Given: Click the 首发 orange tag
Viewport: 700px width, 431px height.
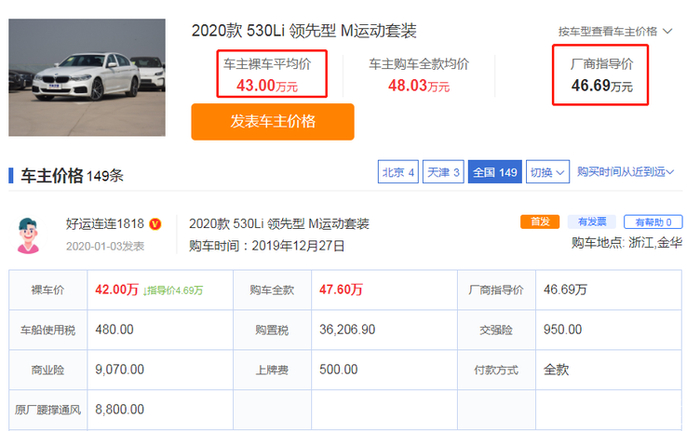Looking at the screenshot, I should [x=540, y=222].
